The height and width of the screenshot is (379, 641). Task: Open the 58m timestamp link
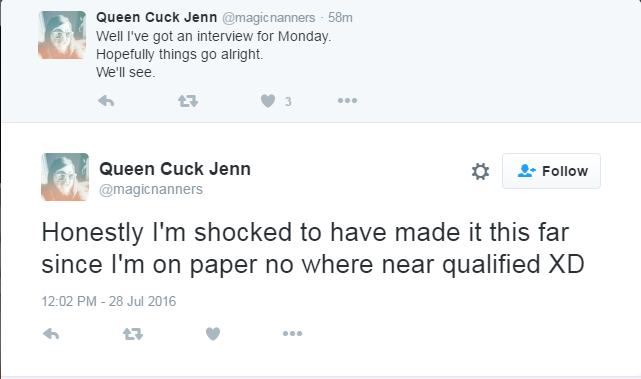[340, 18]
